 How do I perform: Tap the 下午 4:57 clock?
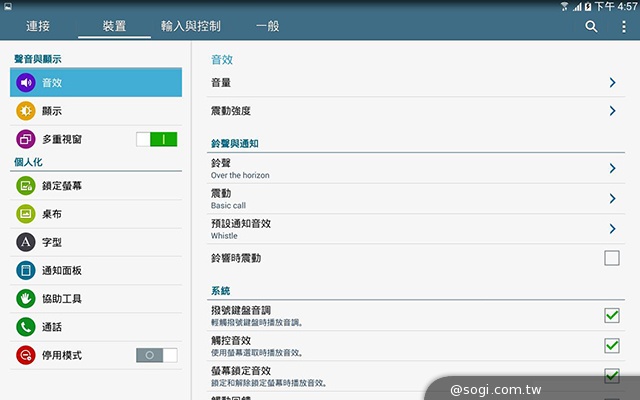616,6
